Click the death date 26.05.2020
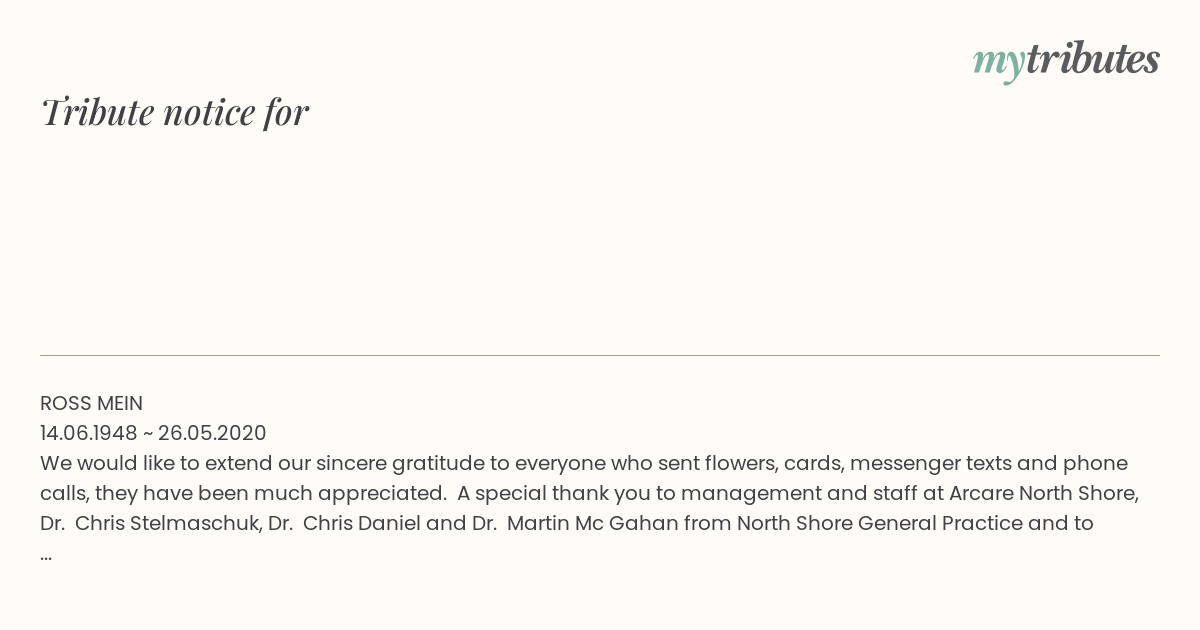This screenshot has width=1200, height=630. (212, 433)
